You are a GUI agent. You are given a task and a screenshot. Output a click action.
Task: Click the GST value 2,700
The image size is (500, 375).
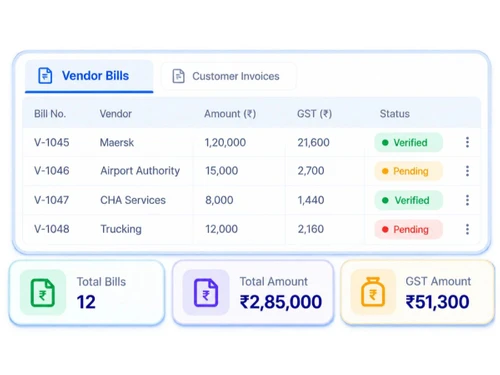[x=311, y=171]
